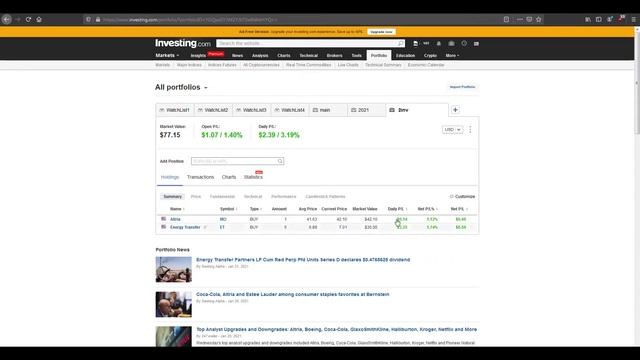Switch to the 2021 portfolio tab
Image resolution: width=640 pixels, height=360 pixels.
[x=367, y=110]
